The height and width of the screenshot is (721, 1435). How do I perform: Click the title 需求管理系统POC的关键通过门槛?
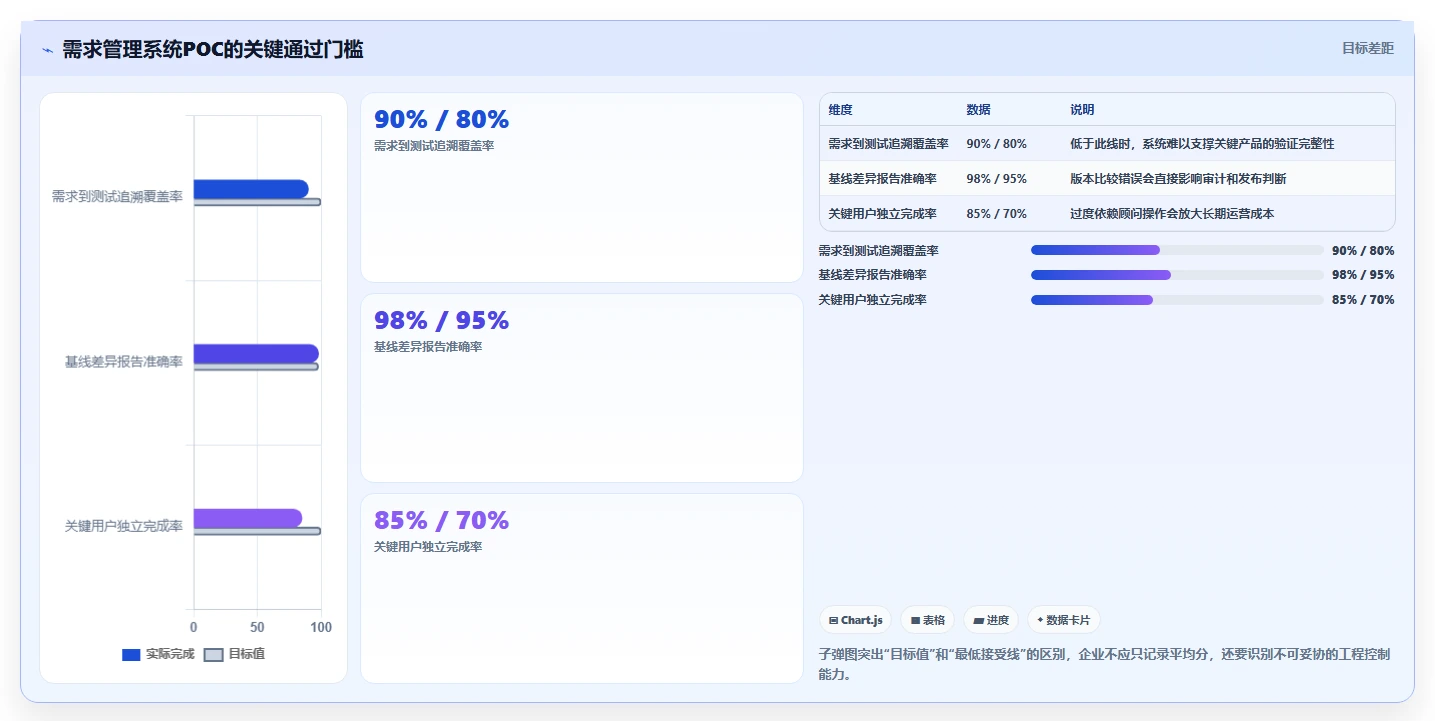[x=213, y=49]
